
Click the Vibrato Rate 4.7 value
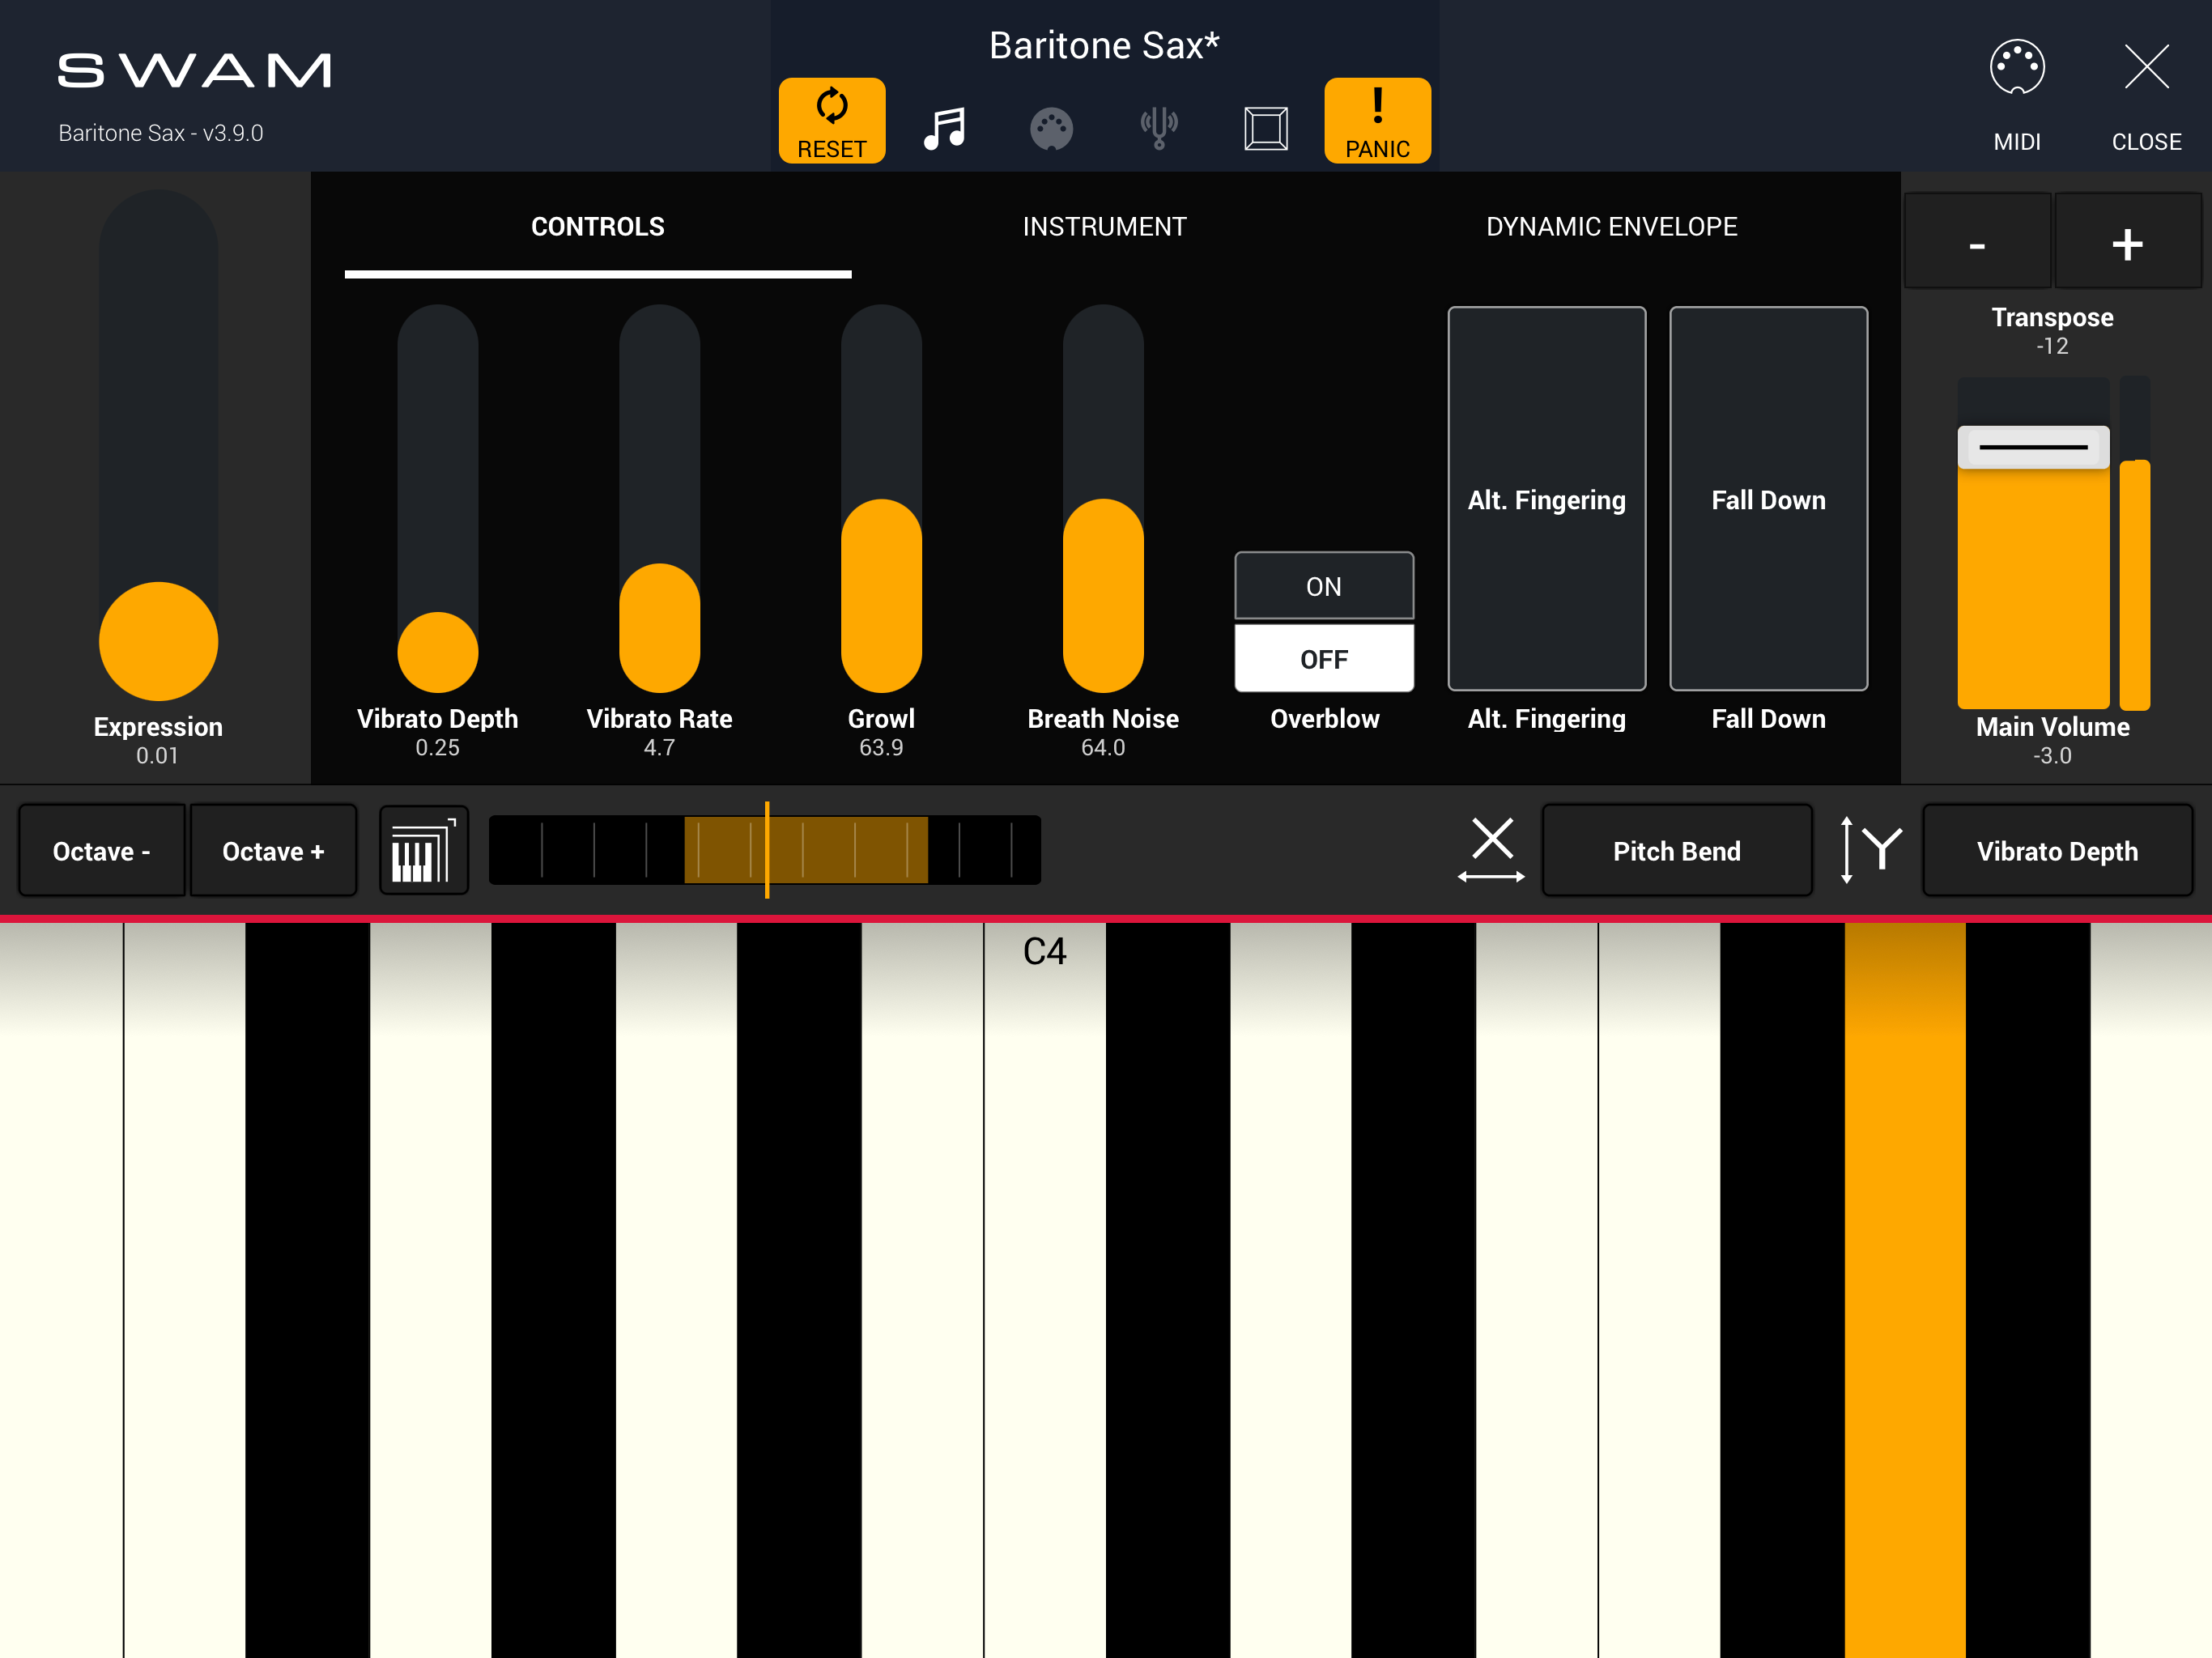coord(659,747)
